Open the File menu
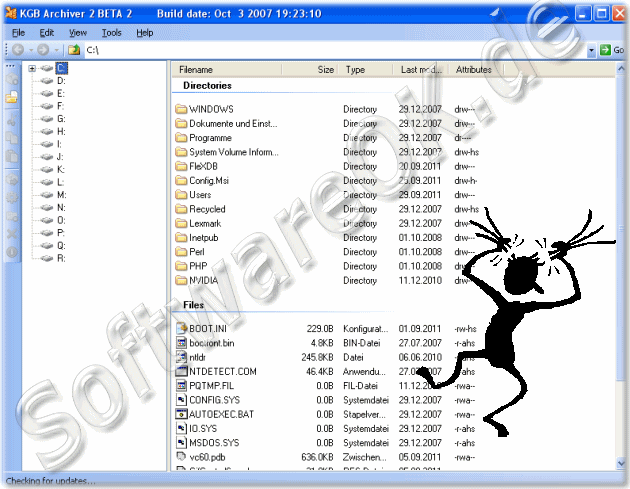The image size is (630, 489). point(18,33)
